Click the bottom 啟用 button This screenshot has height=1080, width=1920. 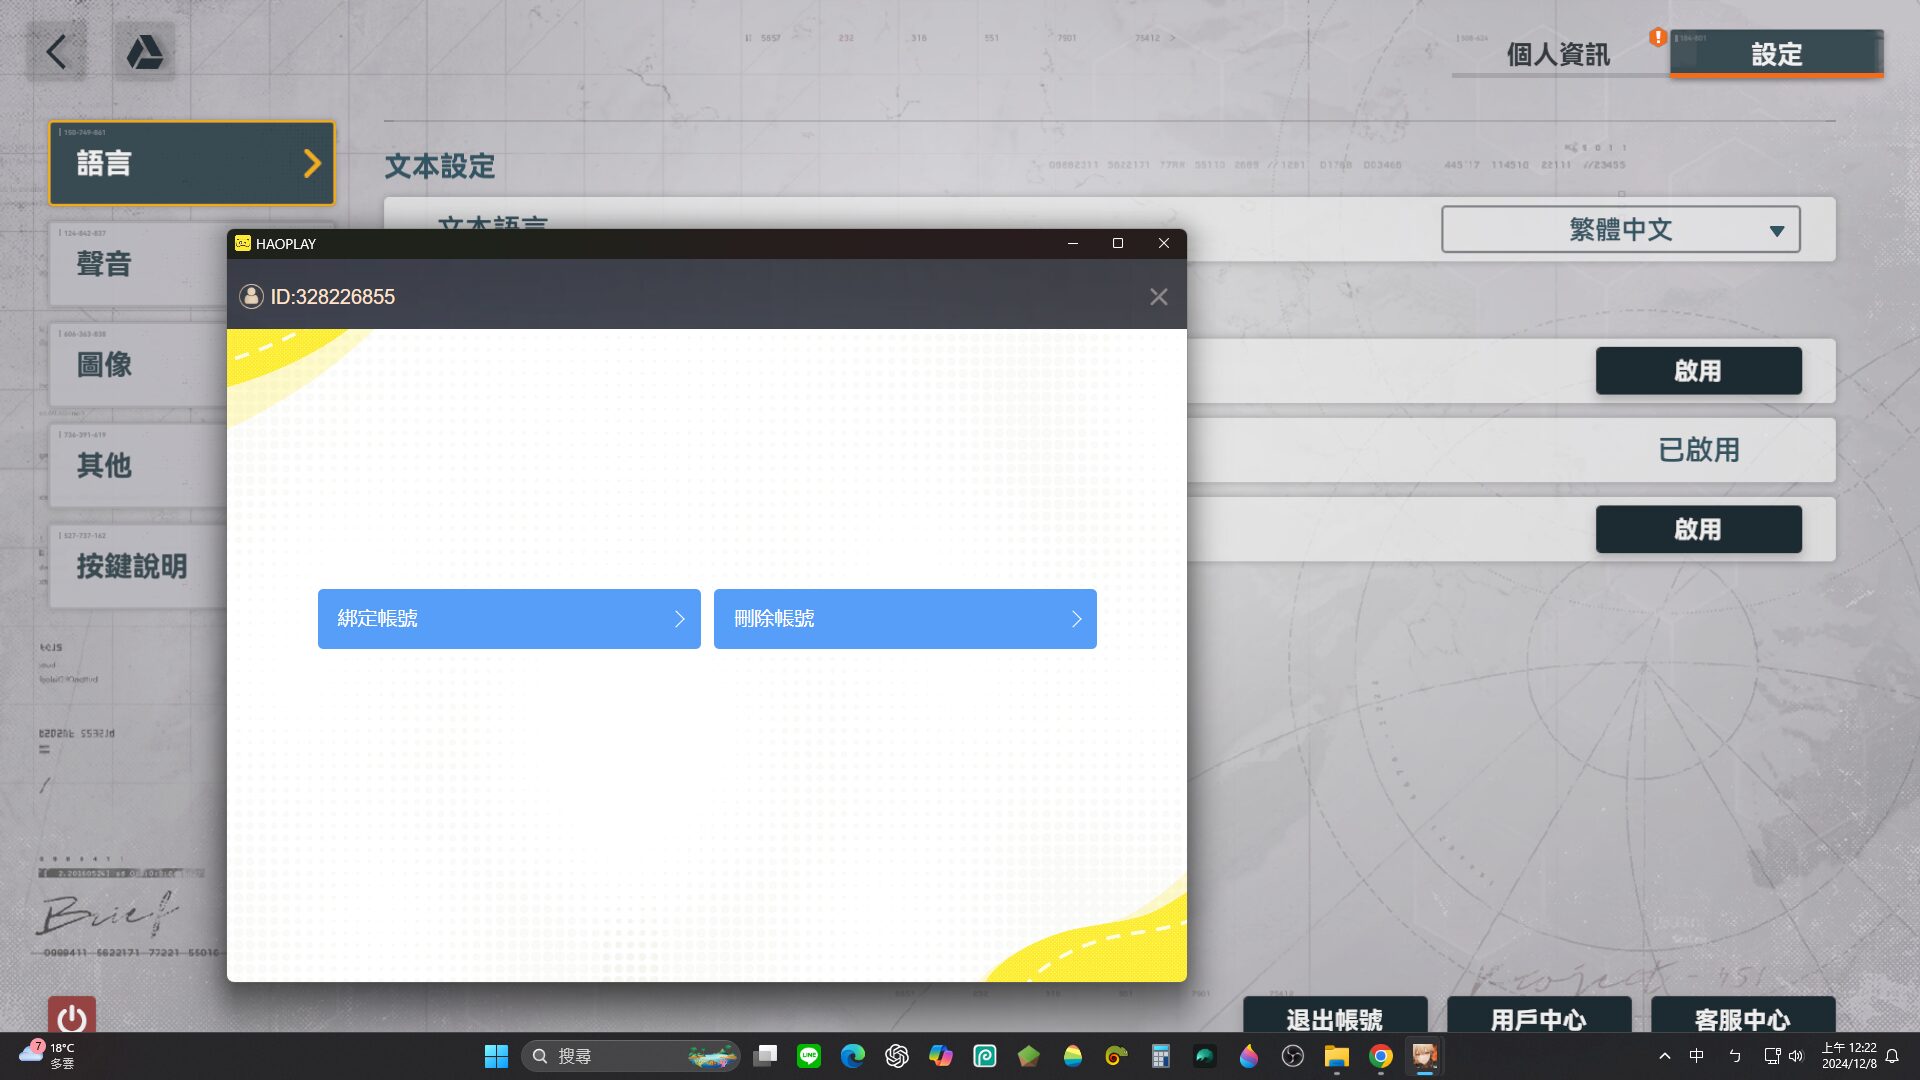[x=1698, y=529]
